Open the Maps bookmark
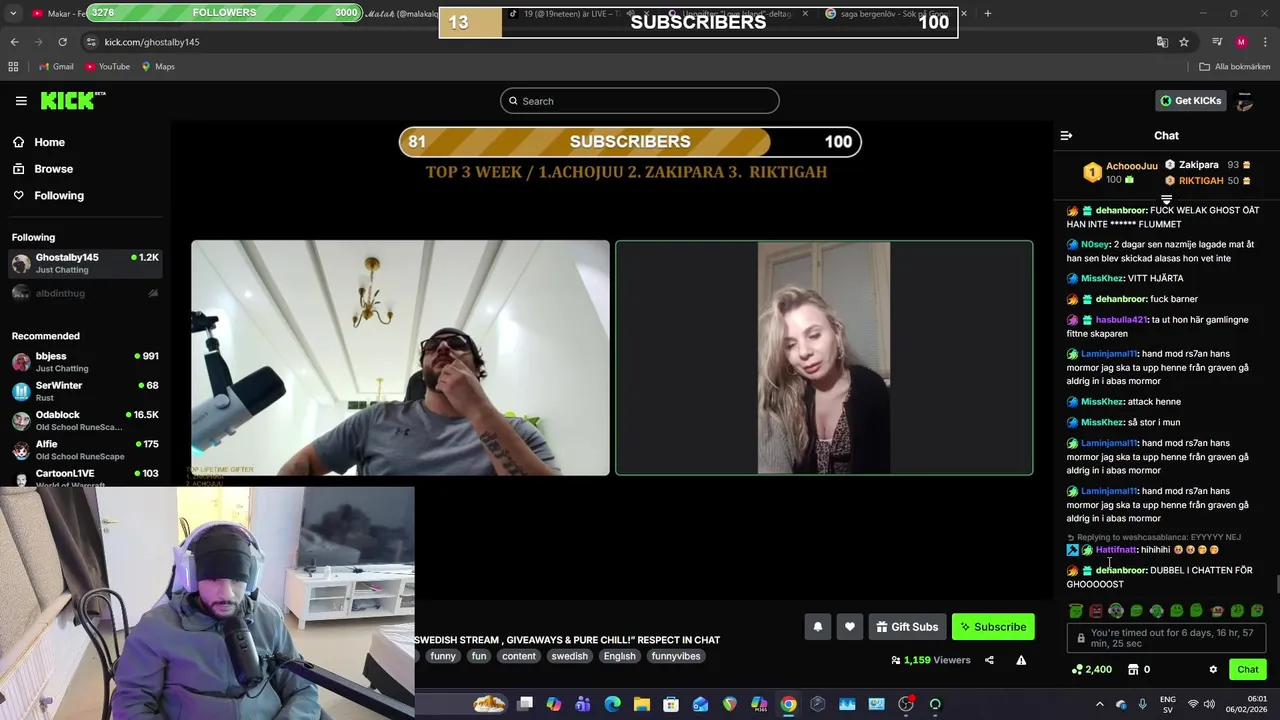Viewport: 1280px width, 720px height. (158, 67)
